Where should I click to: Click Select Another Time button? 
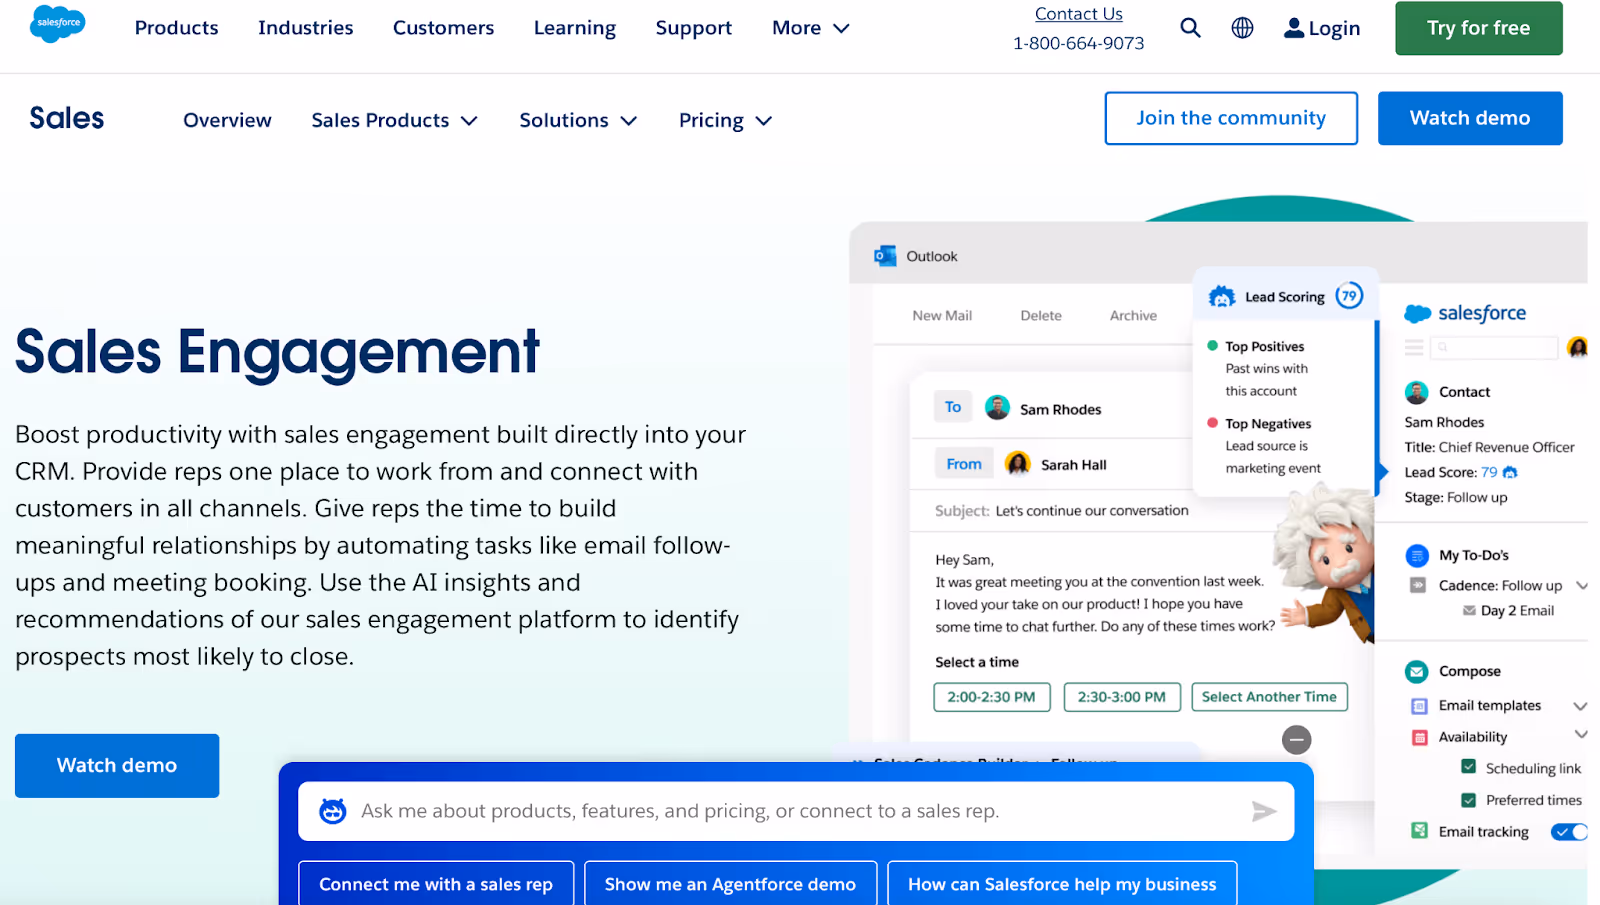(1269, 697)
